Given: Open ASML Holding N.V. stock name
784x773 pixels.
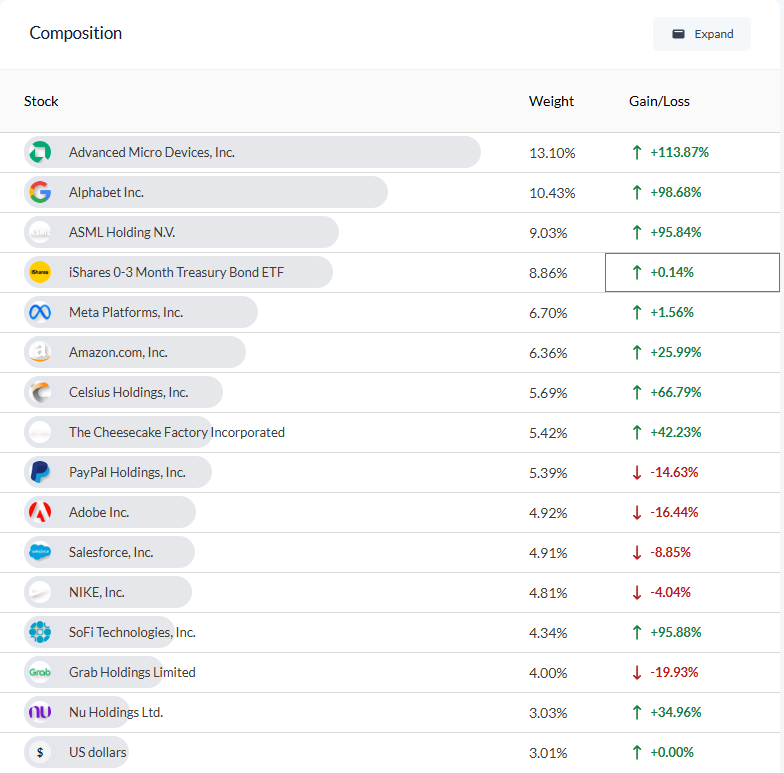Looking at the screenshot, I should [122, 232].
